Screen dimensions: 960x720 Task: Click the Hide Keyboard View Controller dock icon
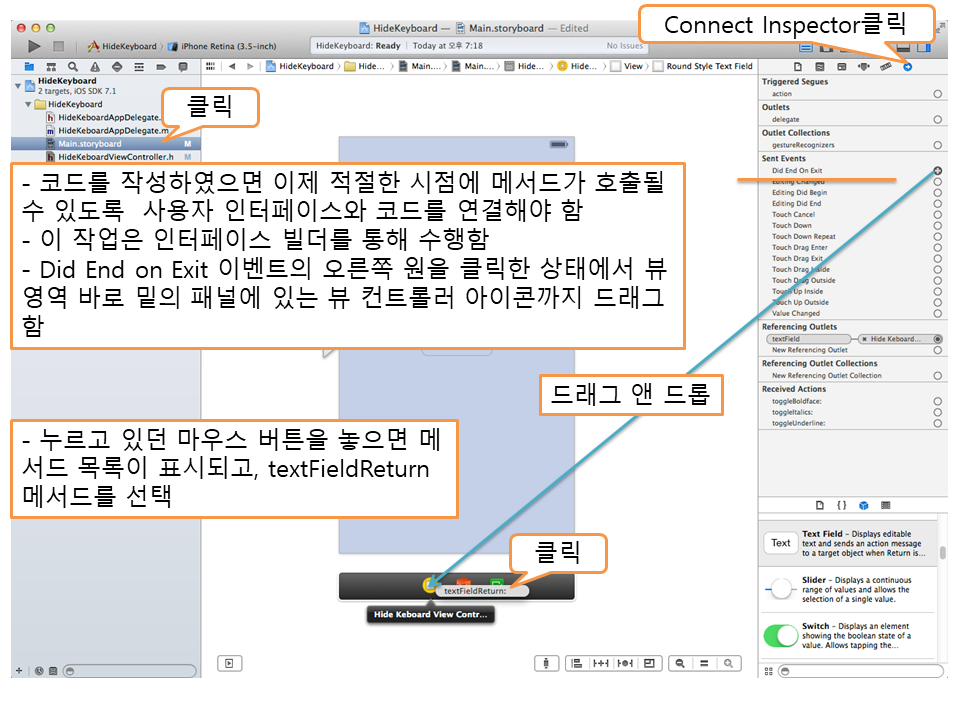click(429, 586)
